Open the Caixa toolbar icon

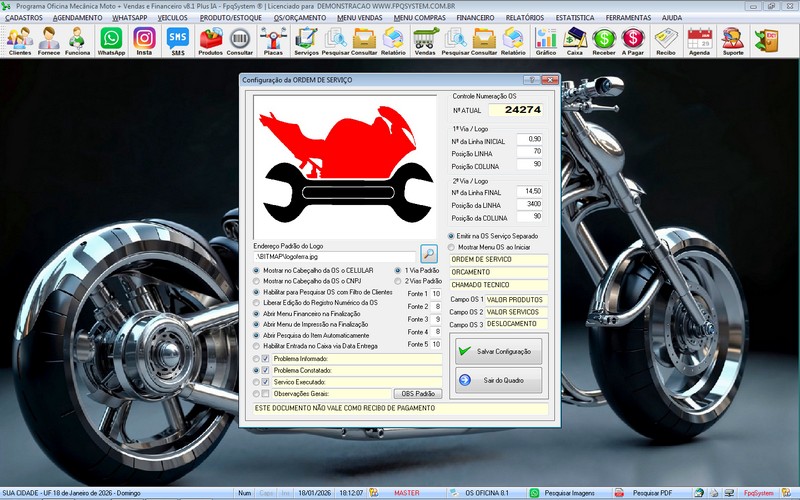click(x=575, y=40)
